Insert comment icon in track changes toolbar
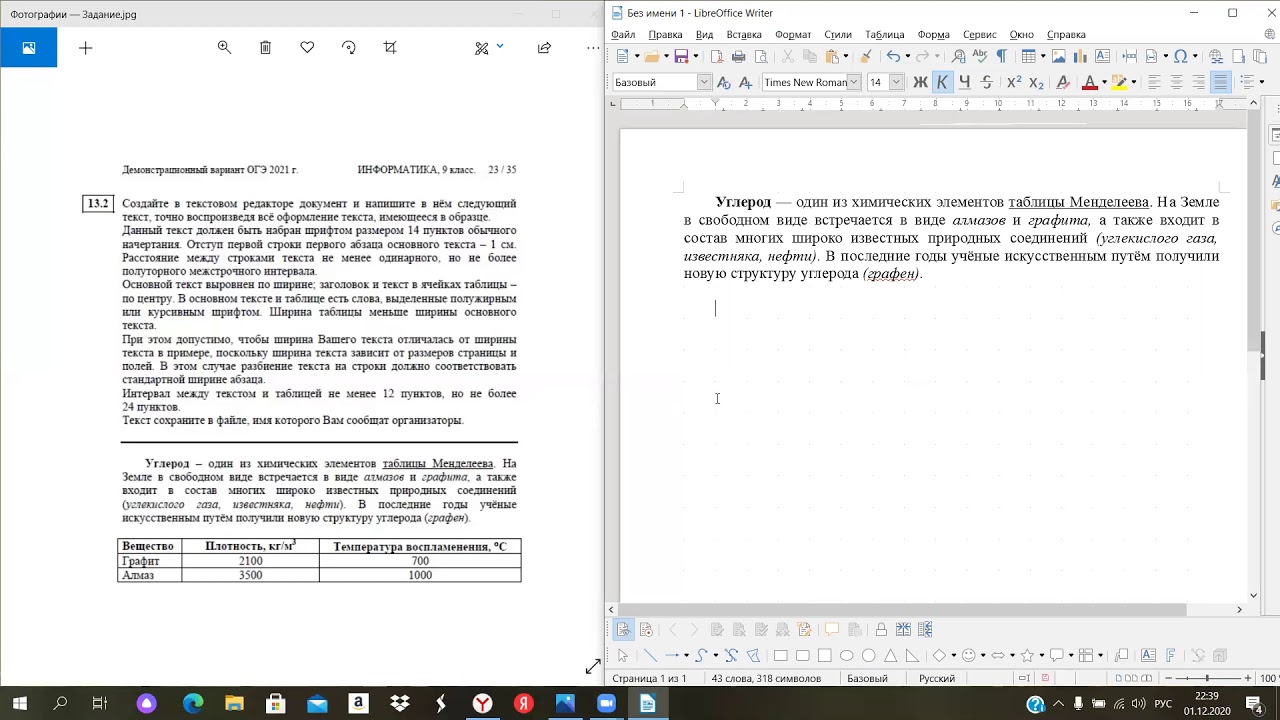This screenshot has width=1280, height=720. 832,629
